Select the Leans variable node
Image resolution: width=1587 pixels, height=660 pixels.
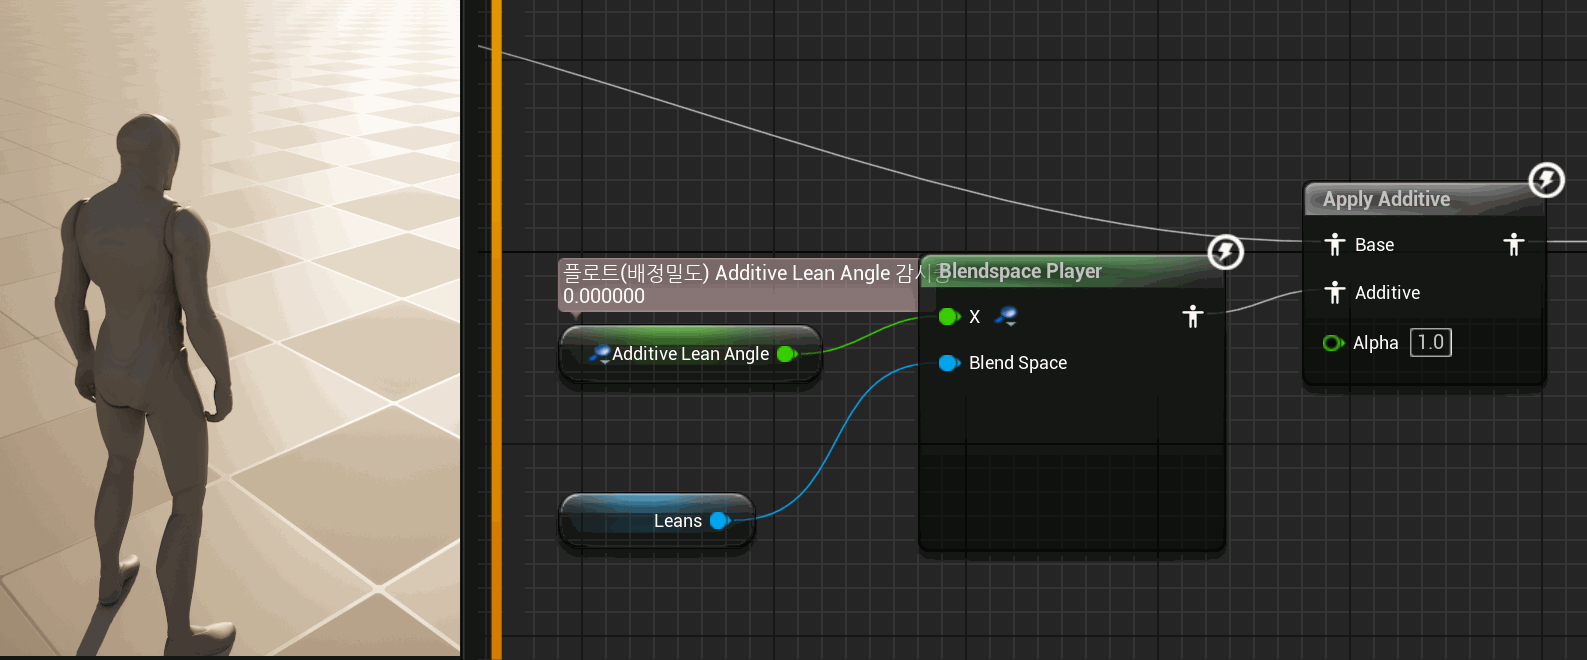657,520
